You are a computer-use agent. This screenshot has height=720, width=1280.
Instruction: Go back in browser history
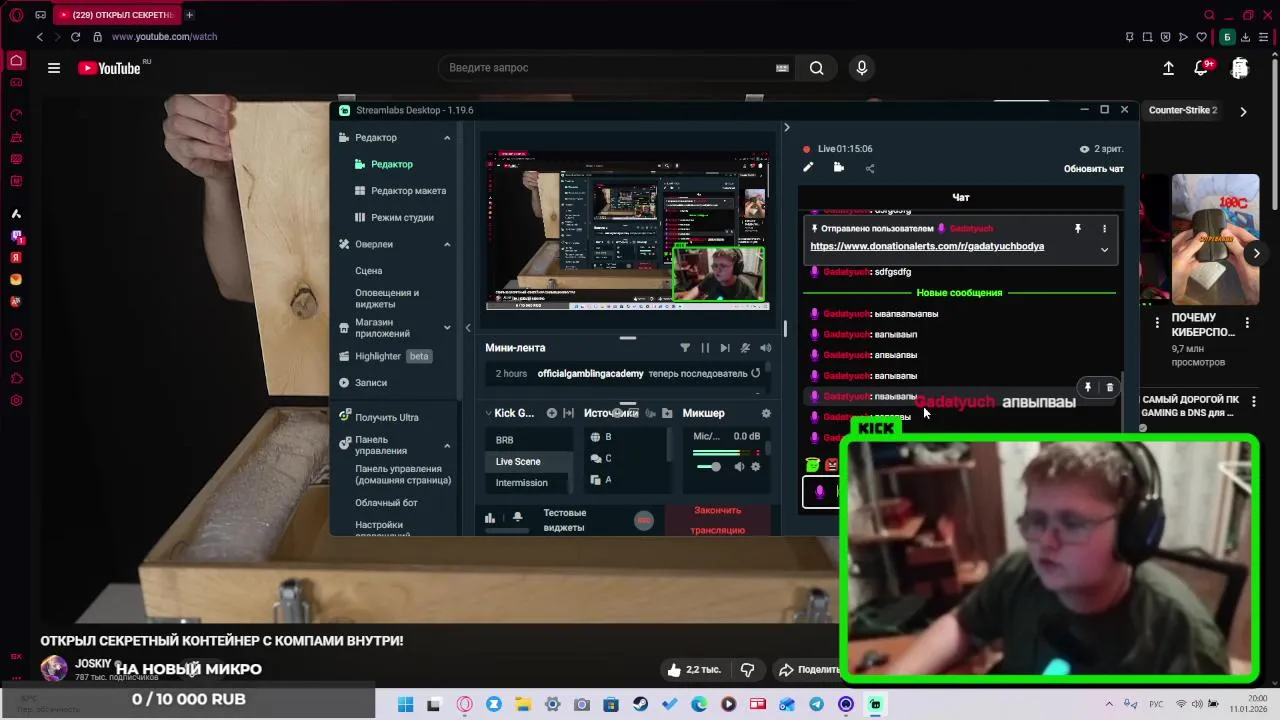[x=40, y=37]
